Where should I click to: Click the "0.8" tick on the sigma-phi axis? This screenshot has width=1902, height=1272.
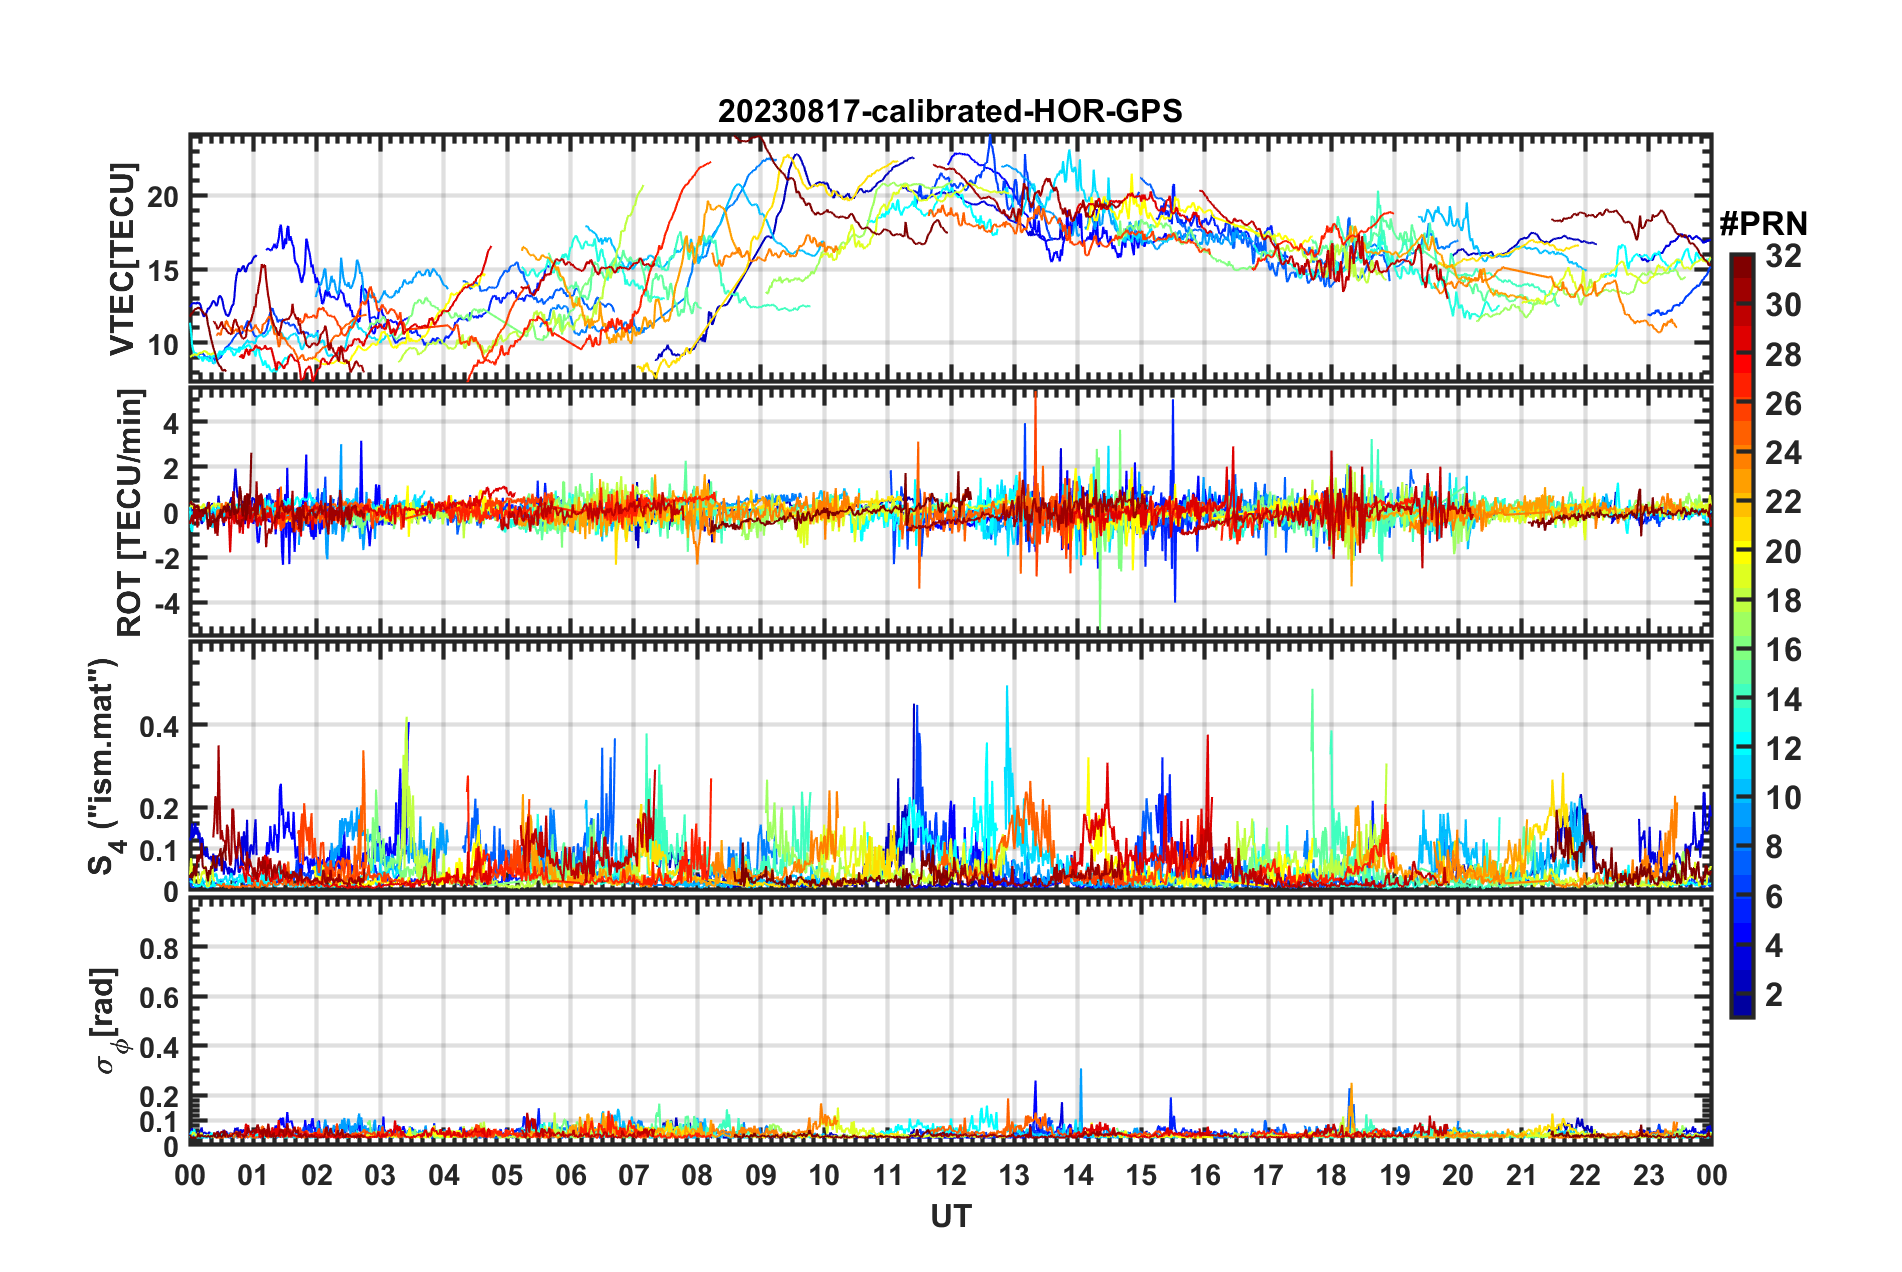[x=159, y=948]
